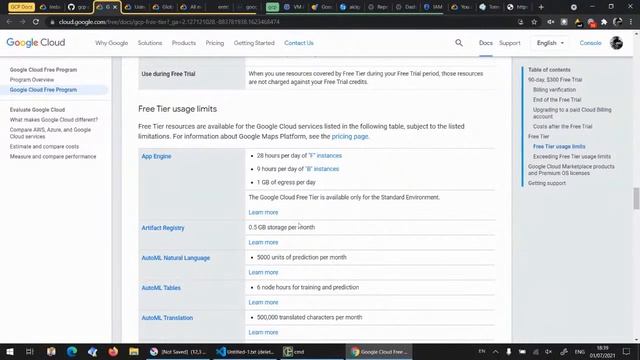Open the Why Google menu

[x=111, y=43]
